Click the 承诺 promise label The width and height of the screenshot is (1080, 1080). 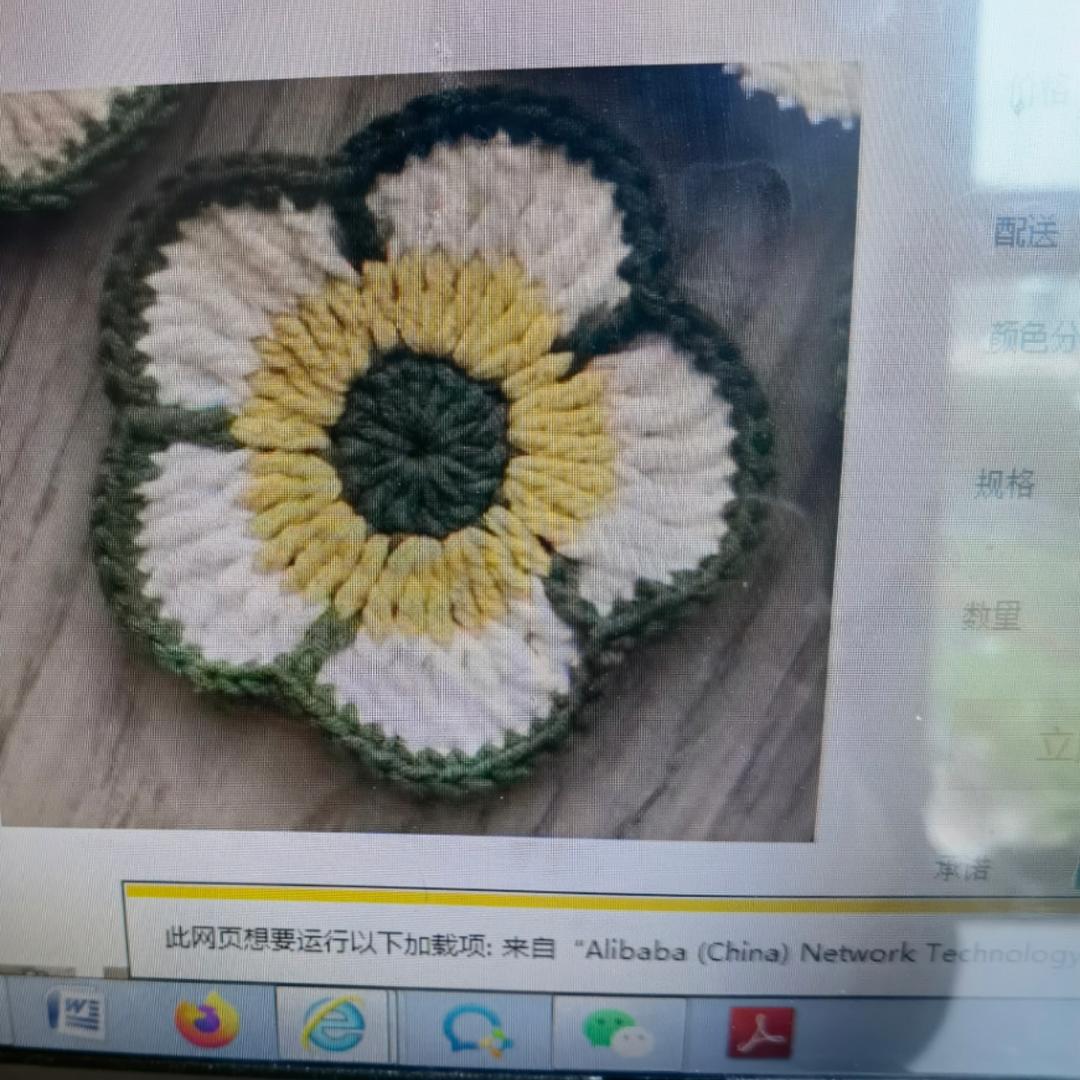click(x=962, y=870)
